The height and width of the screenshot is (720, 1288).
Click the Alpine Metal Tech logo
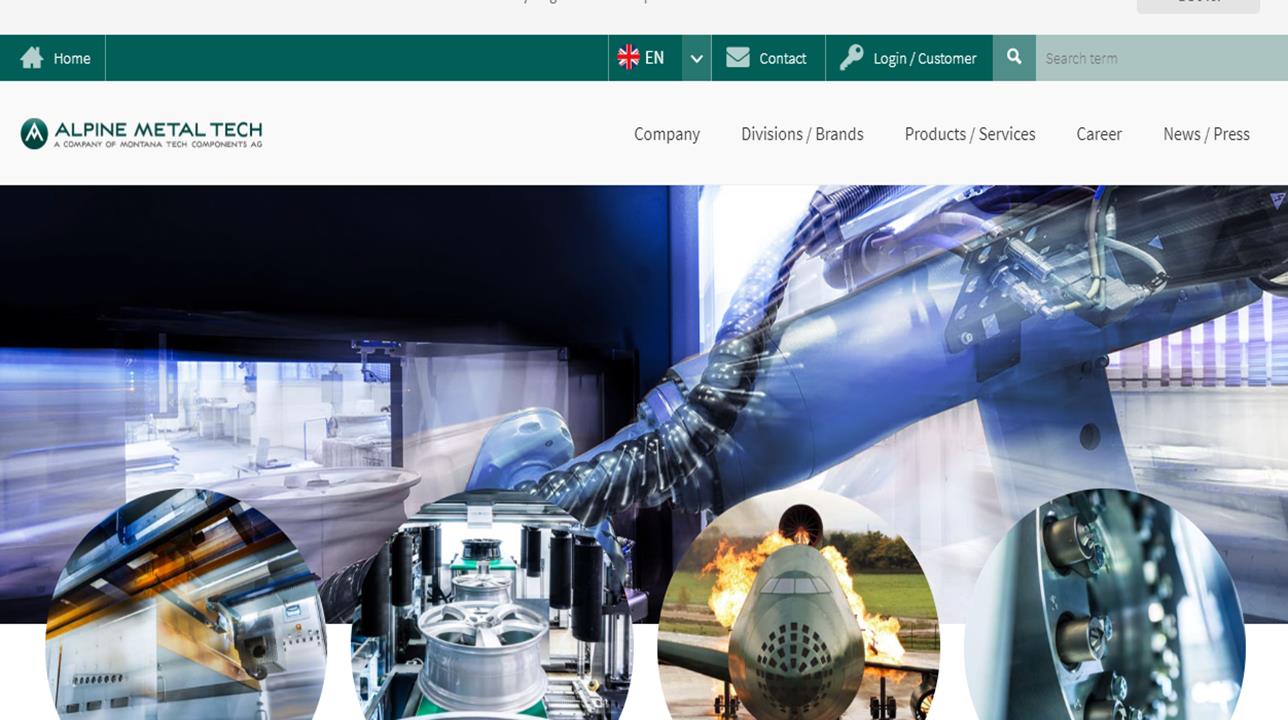click(140, 133)
